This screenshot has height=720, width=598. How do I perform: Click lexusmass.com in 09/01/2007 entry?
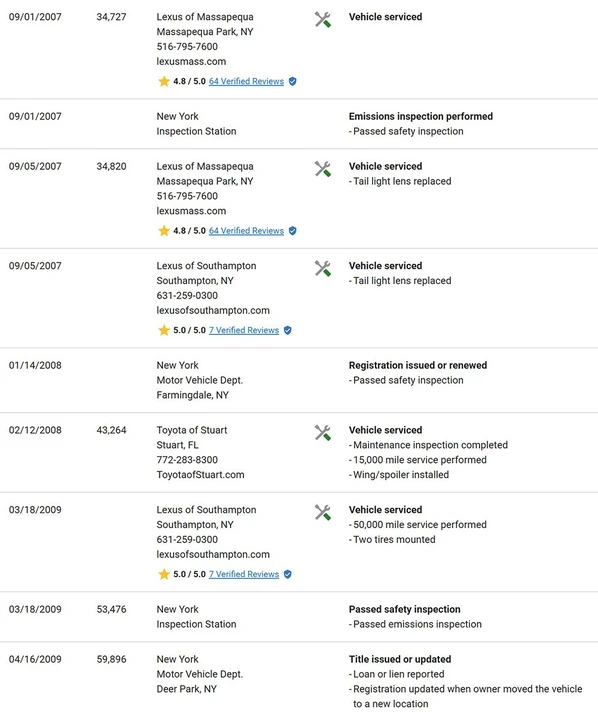(191, 62)
